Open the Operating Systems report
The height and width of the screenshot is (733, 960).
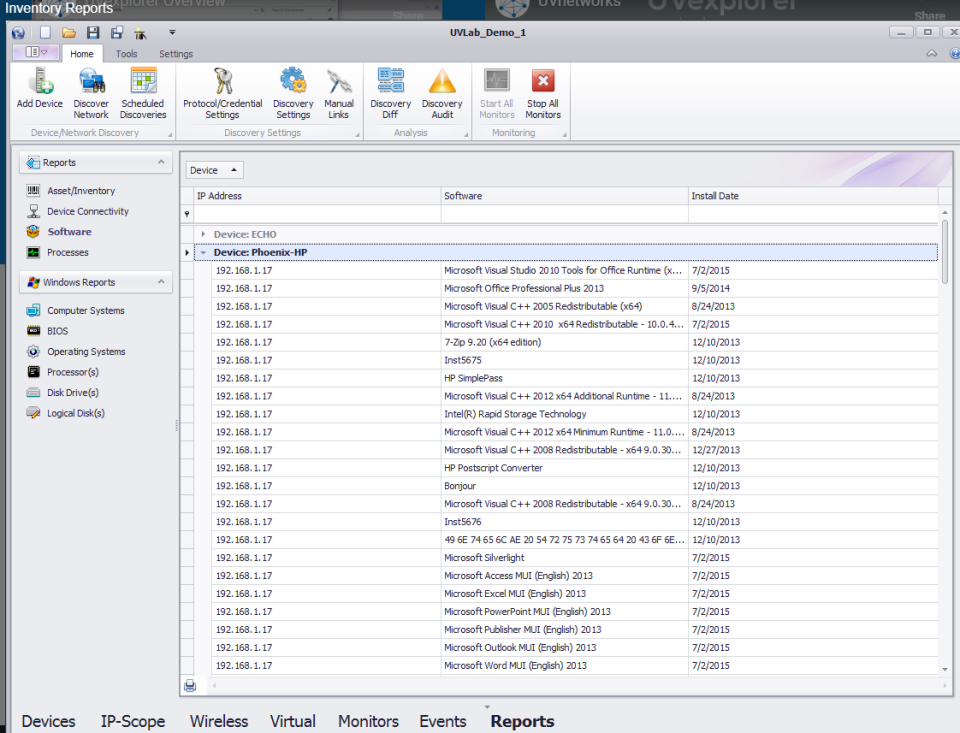pos(86,352)
